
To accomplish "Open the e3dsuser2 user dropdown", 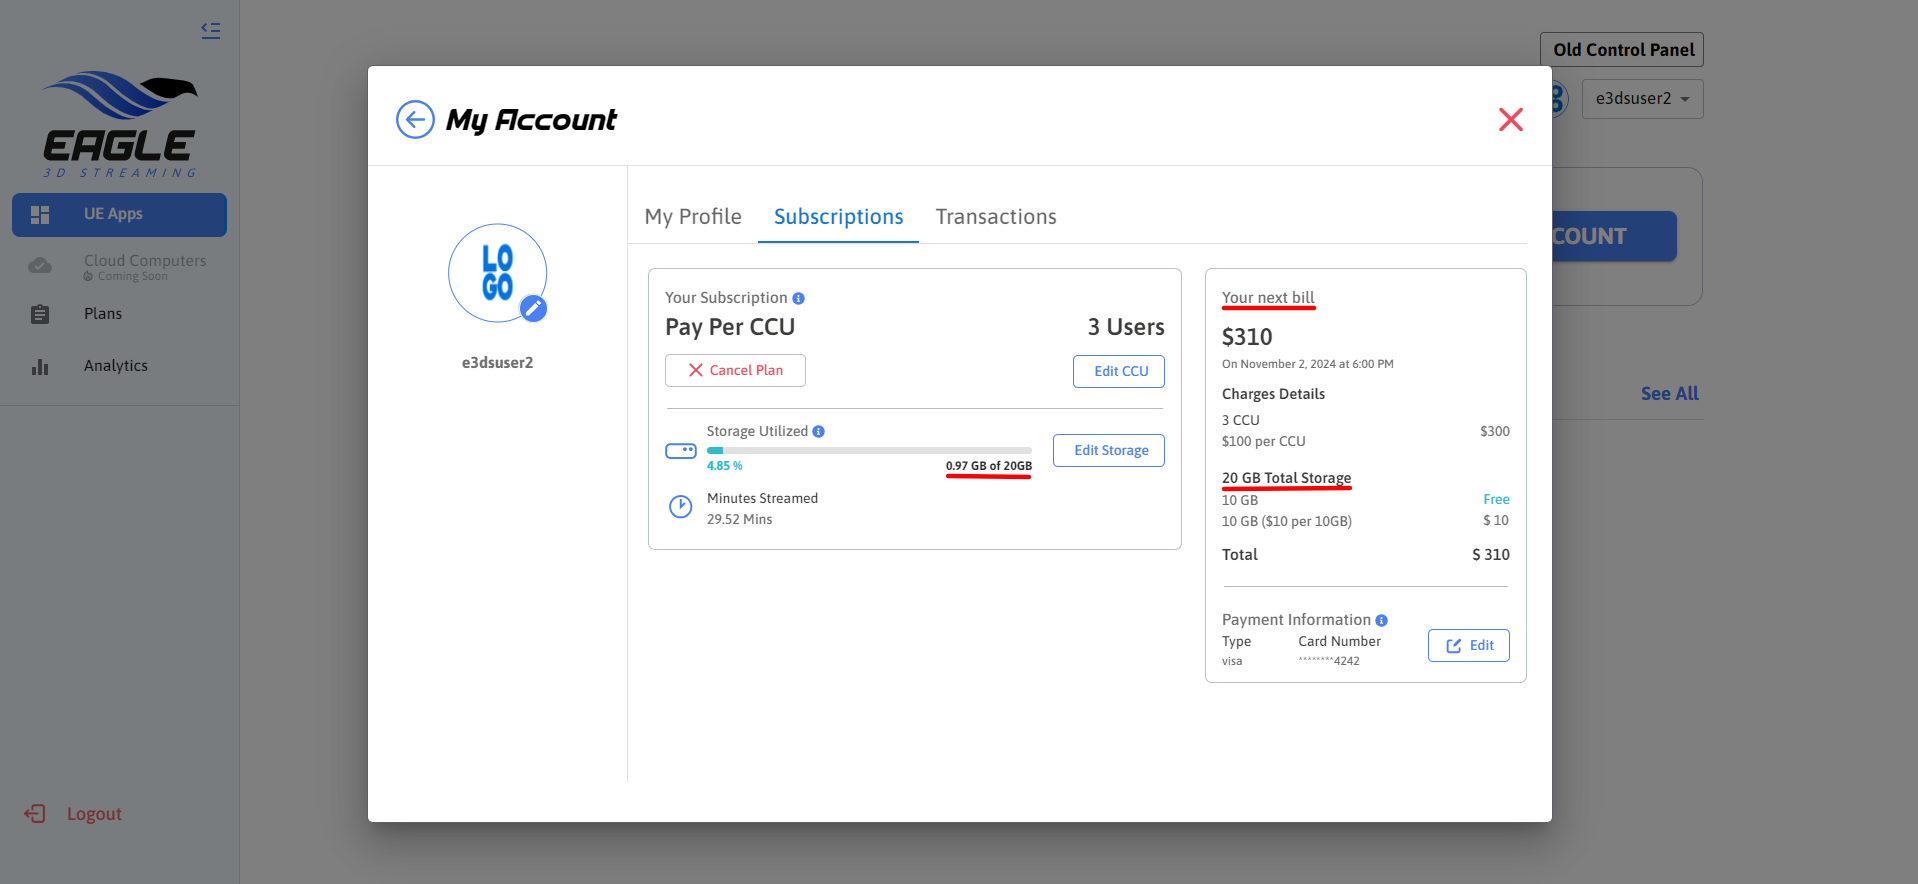I will (x=1642, y=99).
